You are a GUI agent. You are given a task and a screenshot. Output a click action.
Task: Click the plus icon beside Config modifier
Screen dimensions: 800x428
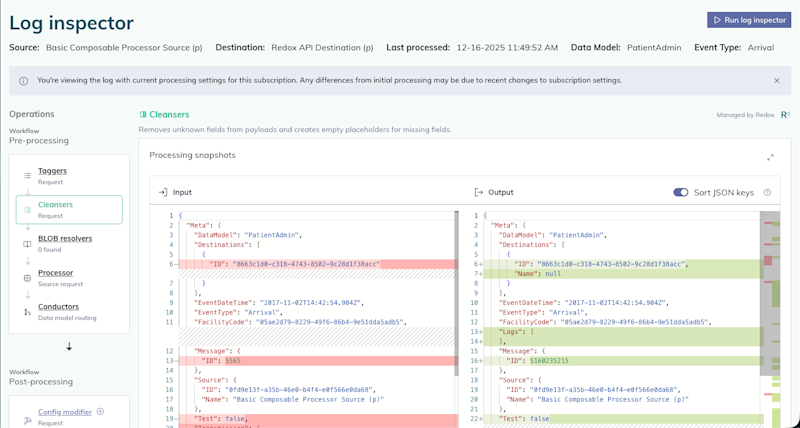click(101, 411)
